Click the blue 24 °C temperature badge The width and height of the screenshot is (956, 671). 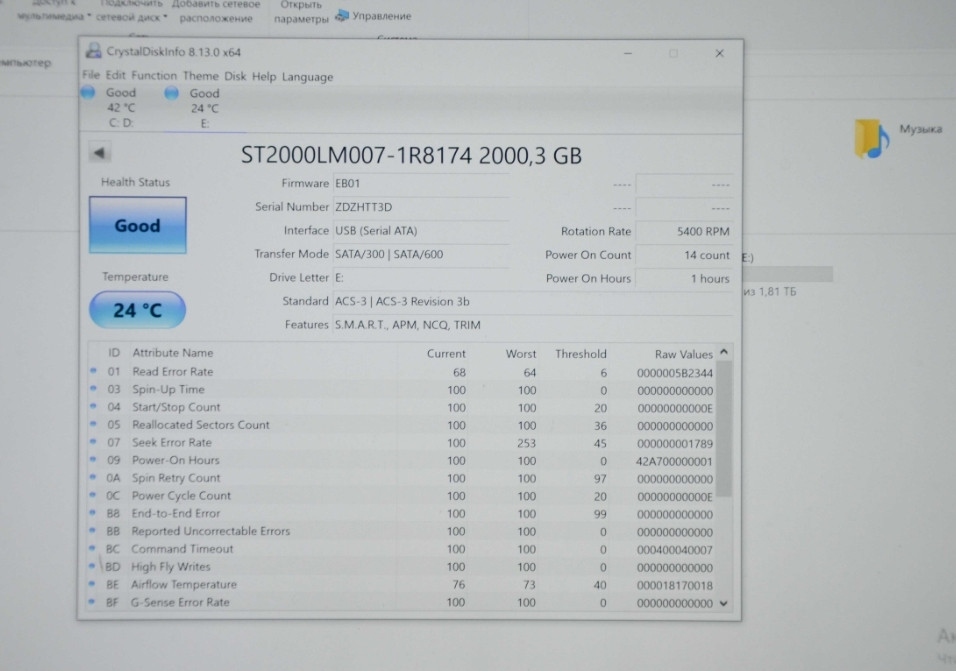[136, 310]
